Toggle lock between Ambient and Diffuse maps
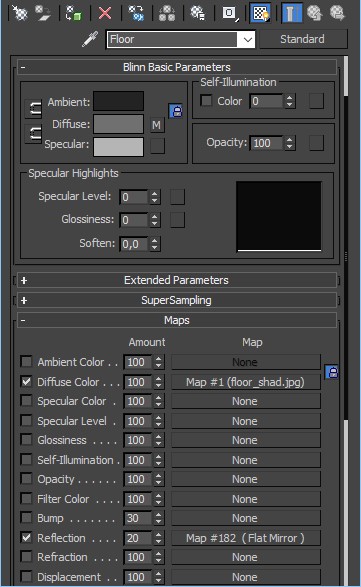Image resolution: width=361 pixels, height=587 pixels. tap(332, 372)
